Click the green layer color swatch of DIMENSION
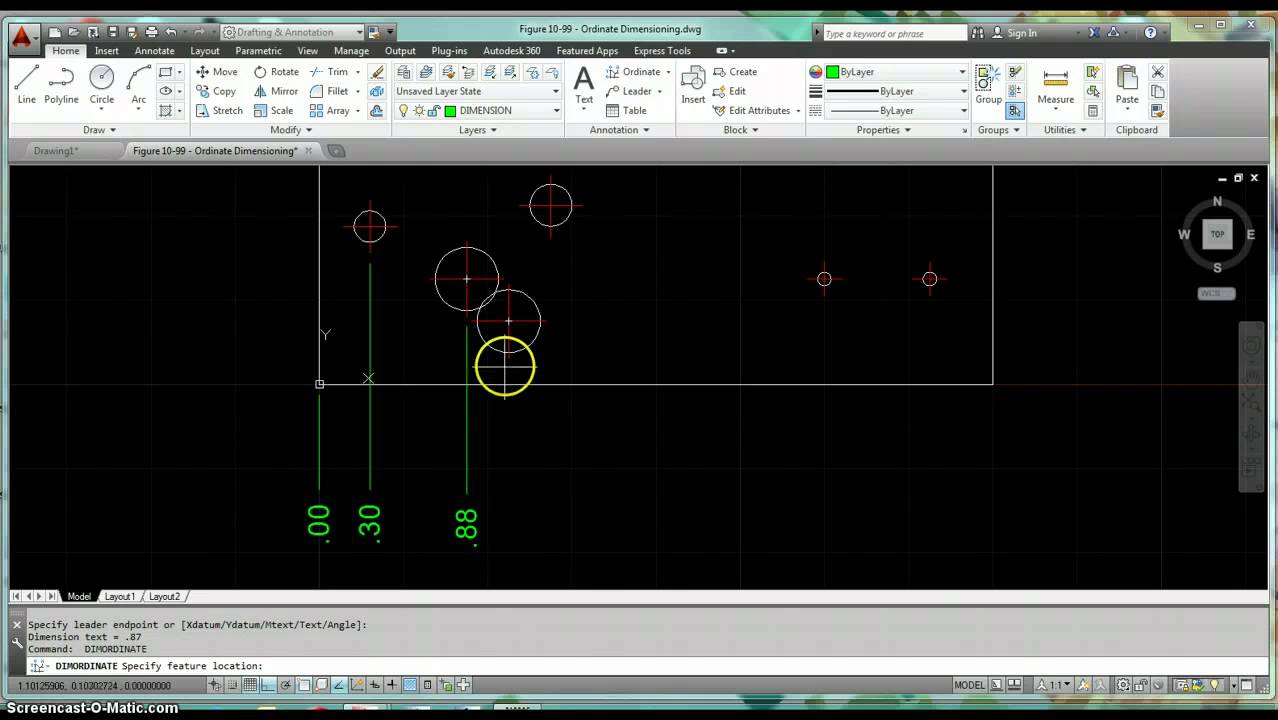Screen dimensions: 1278x720 pos(450,111)
